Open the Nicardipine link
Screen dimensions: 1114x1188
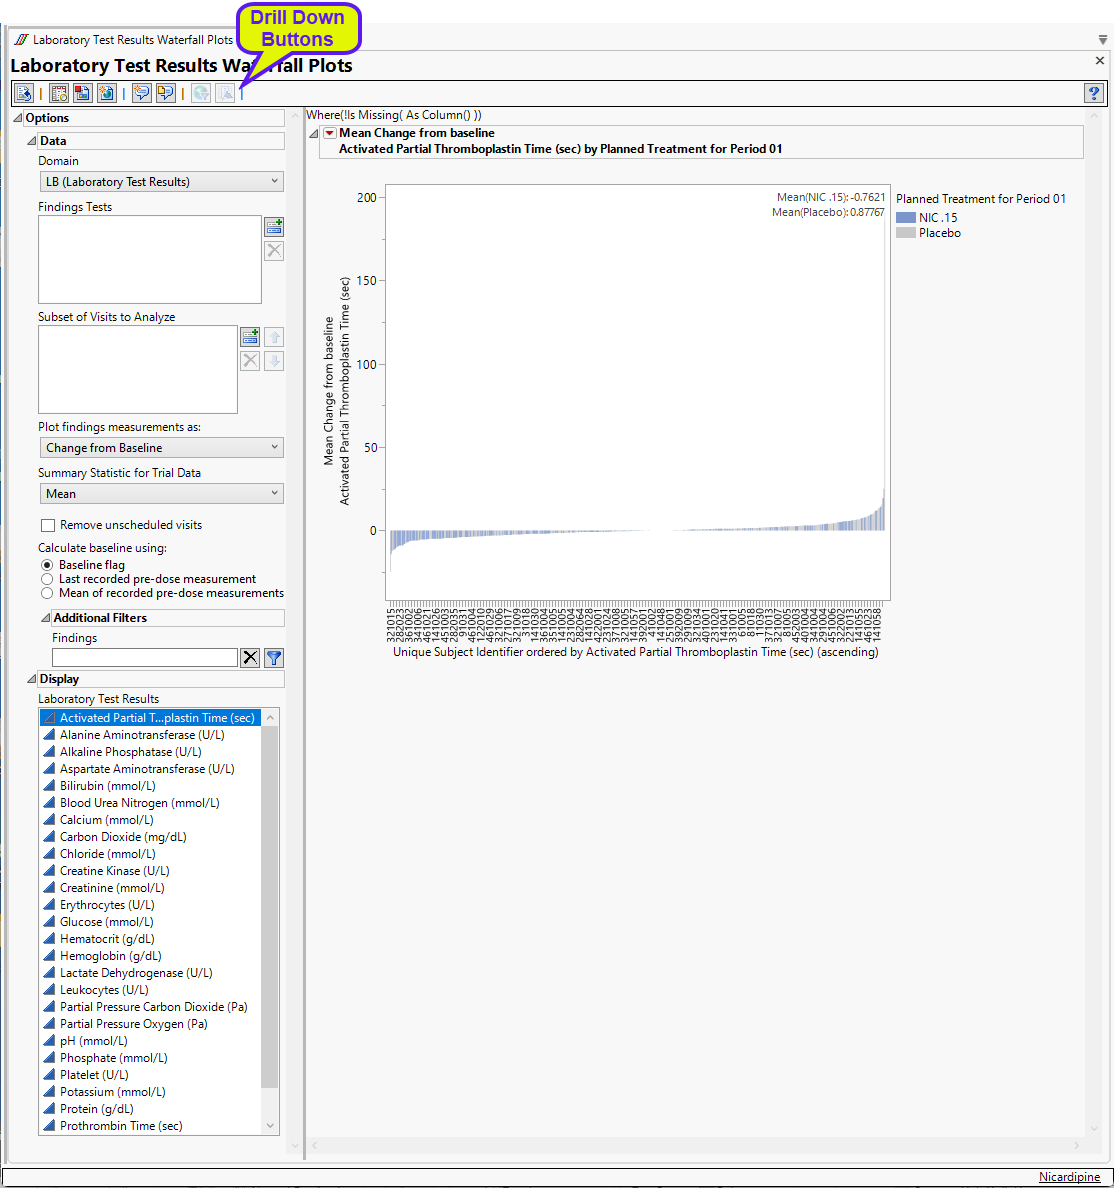pos(1069,1177)
